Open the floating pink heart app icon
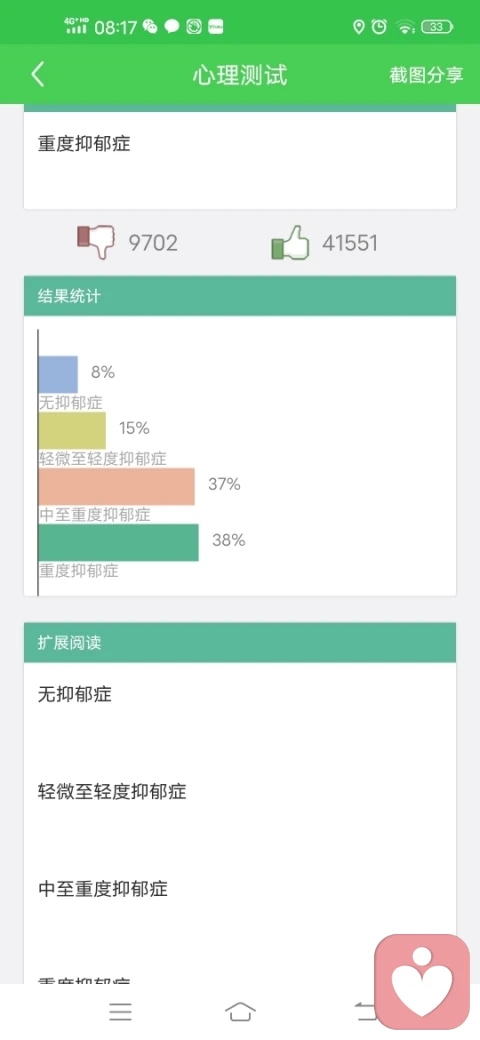The height and width of the screenshot is (1040, 480). 422,982
